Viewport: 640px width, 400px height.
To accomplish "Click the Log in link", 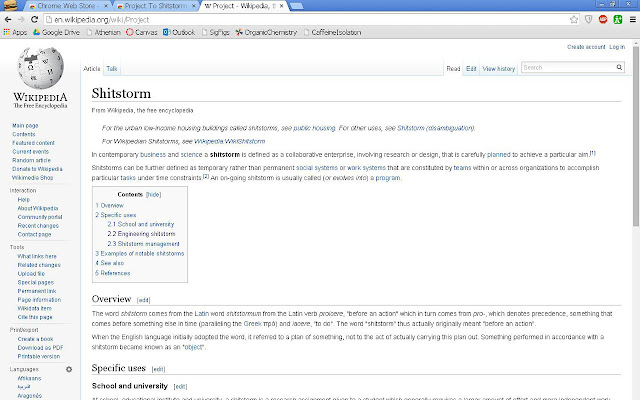I will click(x=617, y=47).
